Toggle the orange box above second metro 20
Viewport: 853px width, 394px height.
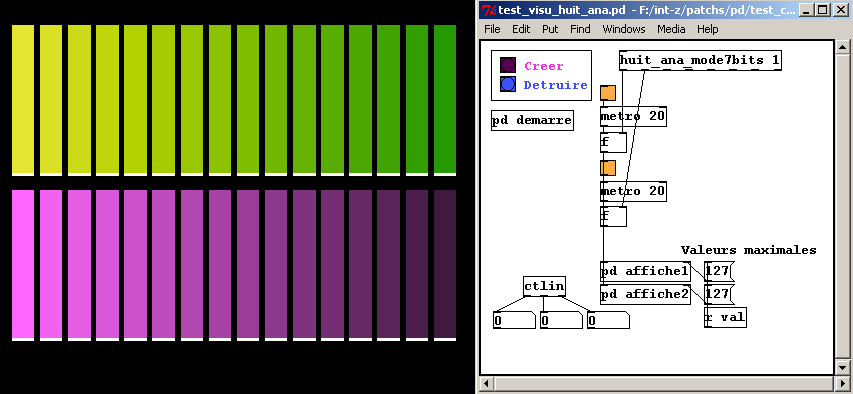pos(608,168)
